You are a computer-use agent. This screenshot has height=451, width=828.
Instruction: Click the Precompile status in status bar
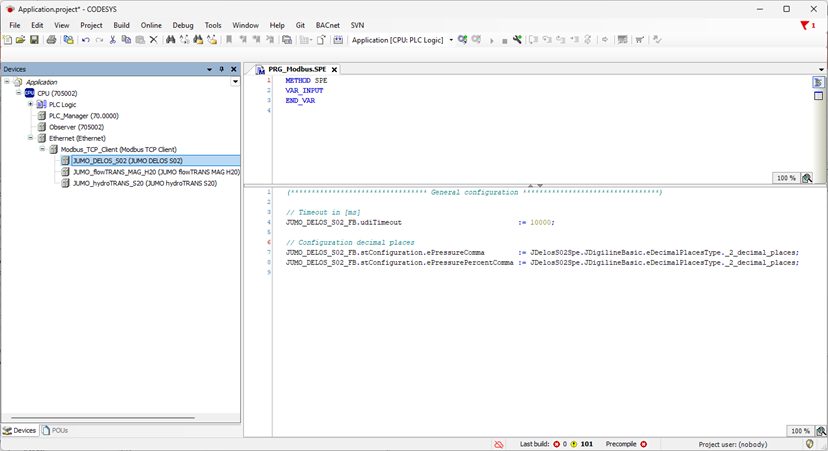(626, 444)
